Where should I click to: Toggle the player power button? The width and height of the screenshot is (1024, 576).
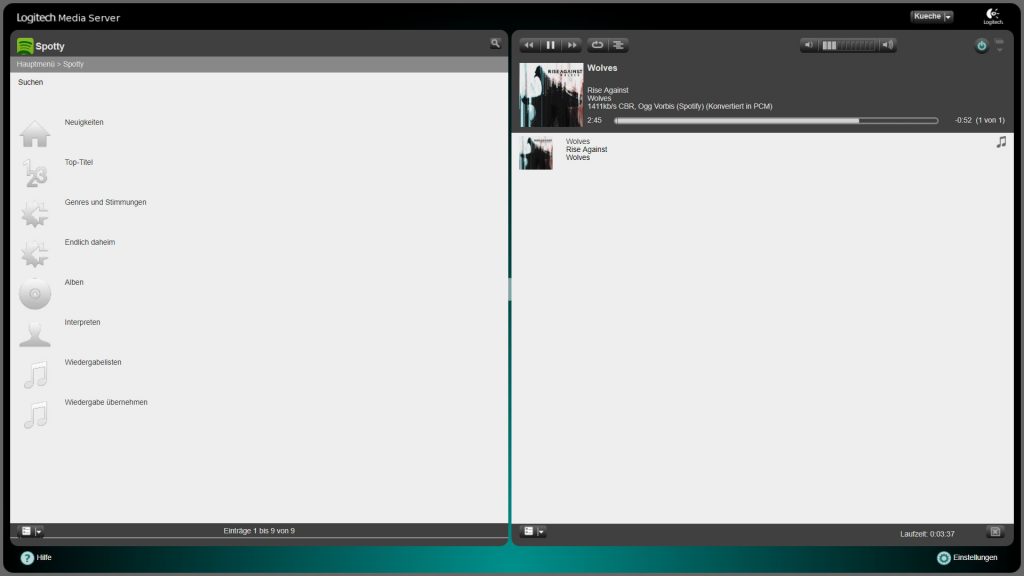pos(982,46)
